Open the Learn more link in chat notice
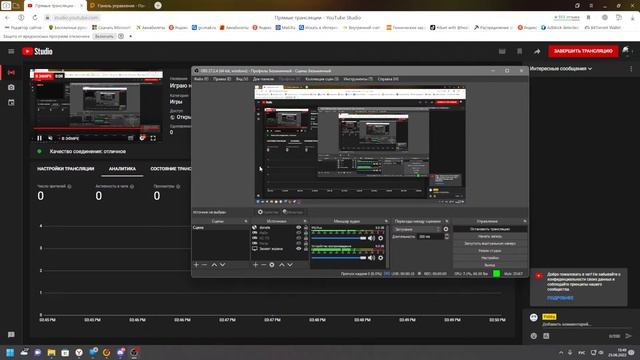The height and width of the screenshot is (360, 640). [x=560, y=298]
